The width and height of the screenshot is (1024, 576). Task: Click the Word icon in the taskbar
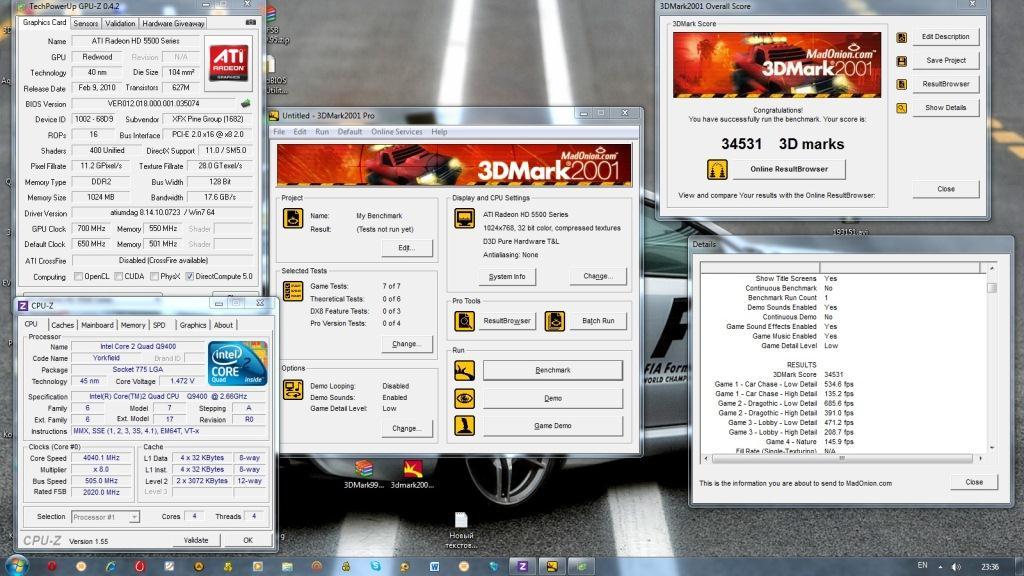point(434,566)
